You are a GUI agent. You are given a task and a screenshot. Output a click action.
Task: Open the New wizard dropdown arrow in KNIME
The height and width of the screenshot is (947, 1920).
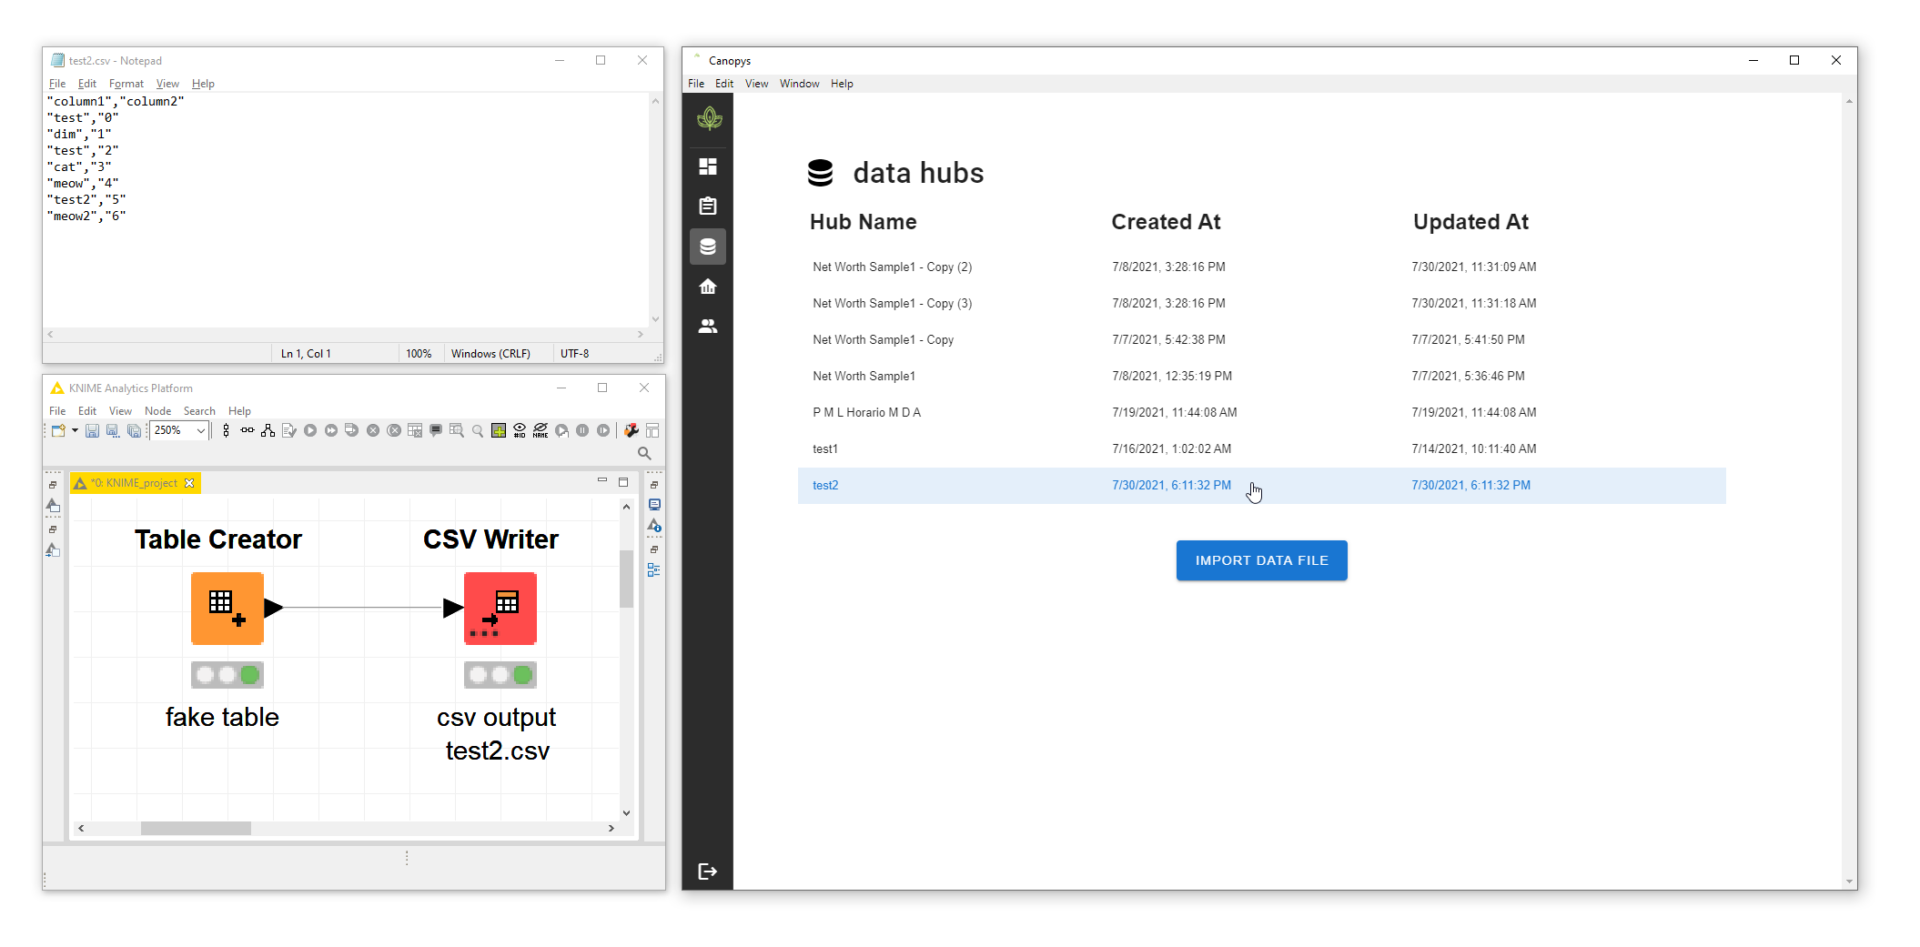point(75,431)
